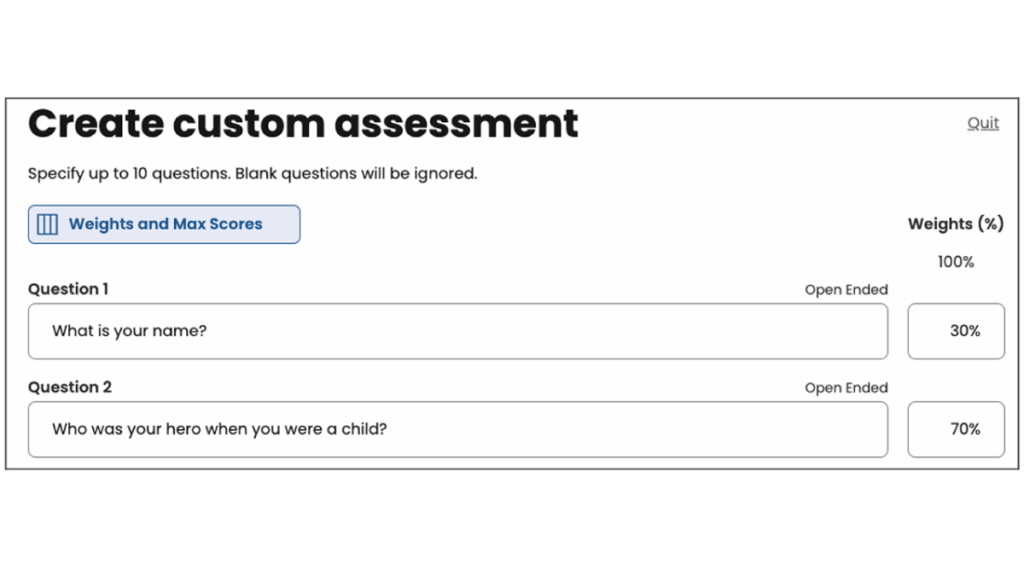
Task: Click the 'Blank questions will be ignored' sentence
Action: pyautogui.click(x=357, y=173)
